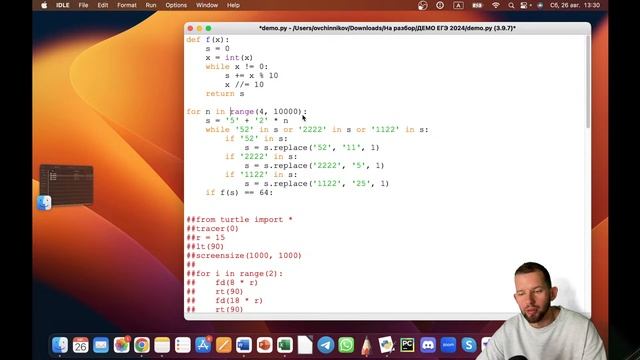Open Microsoft PowerPoint in the Dock
Viewport: 640px width, 360px height.
pos(264,345)
